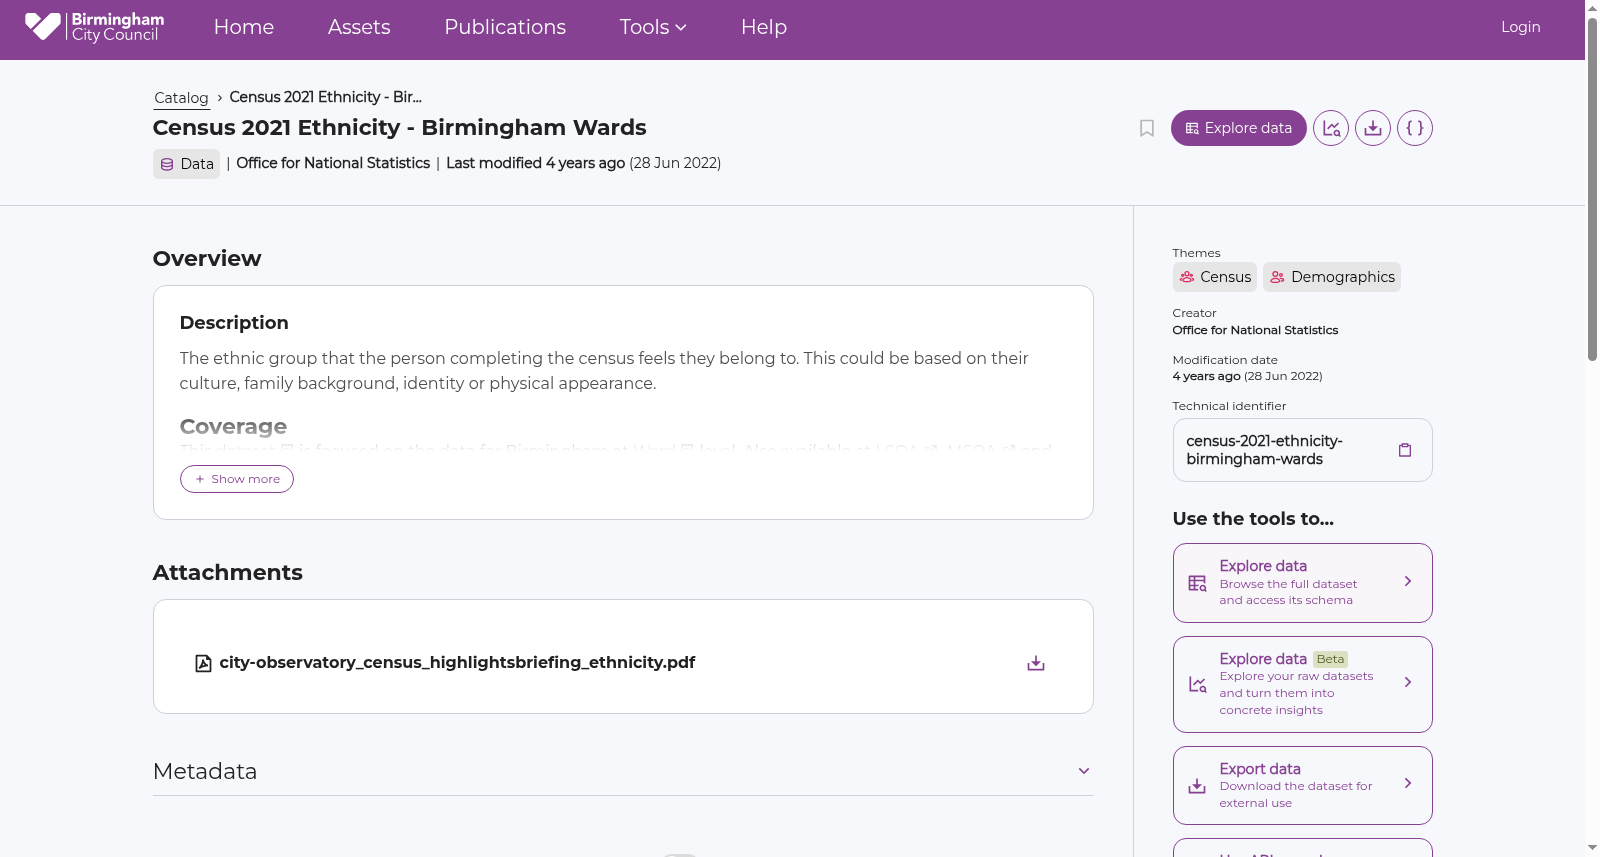Go to the Assets menu item
This screenshot has width=1600, height=857.
tap(359, 27)
